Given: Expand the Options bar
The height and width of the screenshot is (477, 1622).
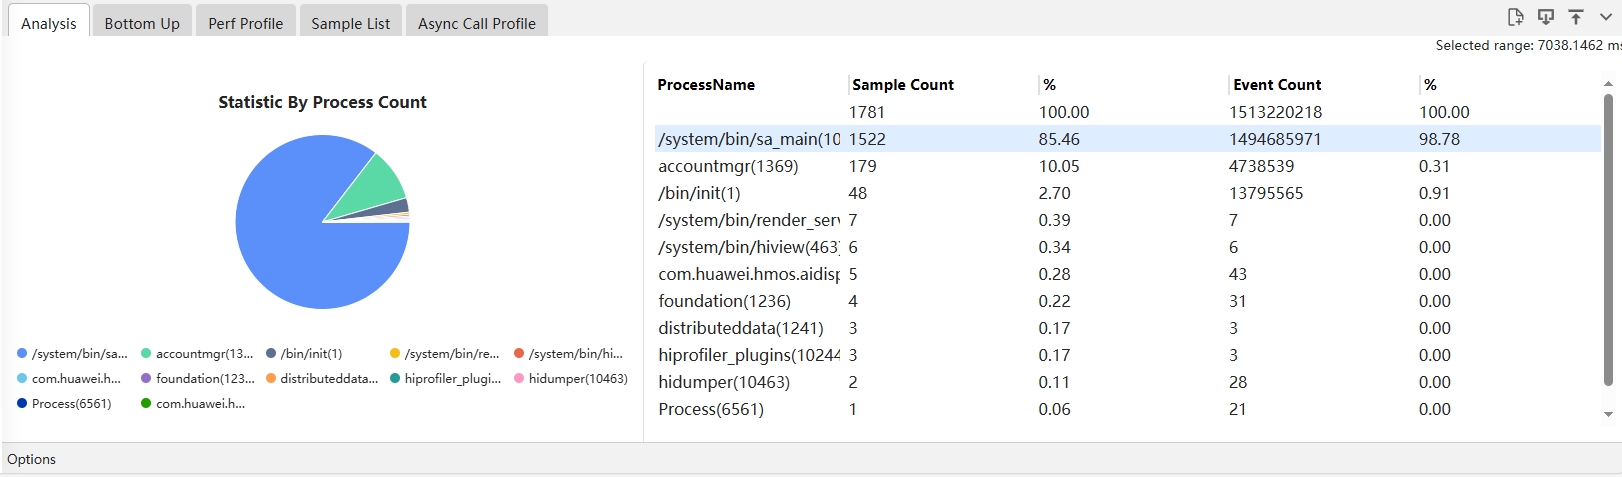Looking at the screenshot, I should 32,459.
